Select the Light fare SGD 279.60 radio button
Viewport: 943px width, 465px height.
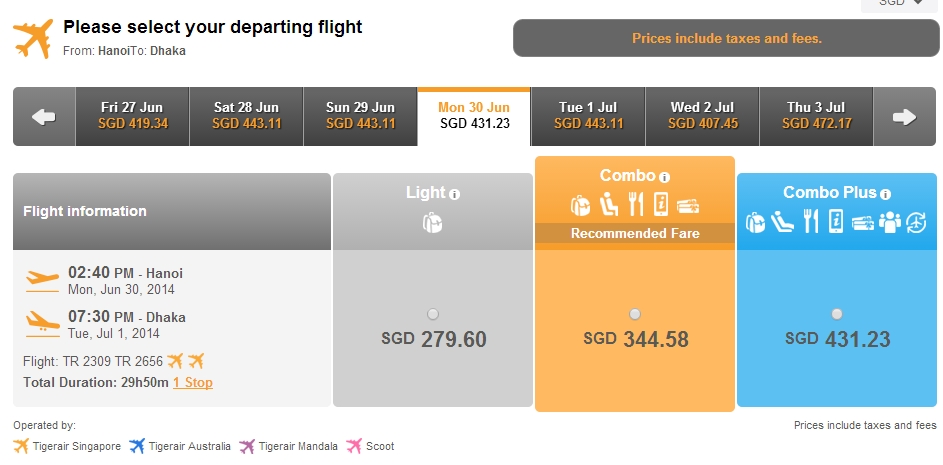click(432, 314)
